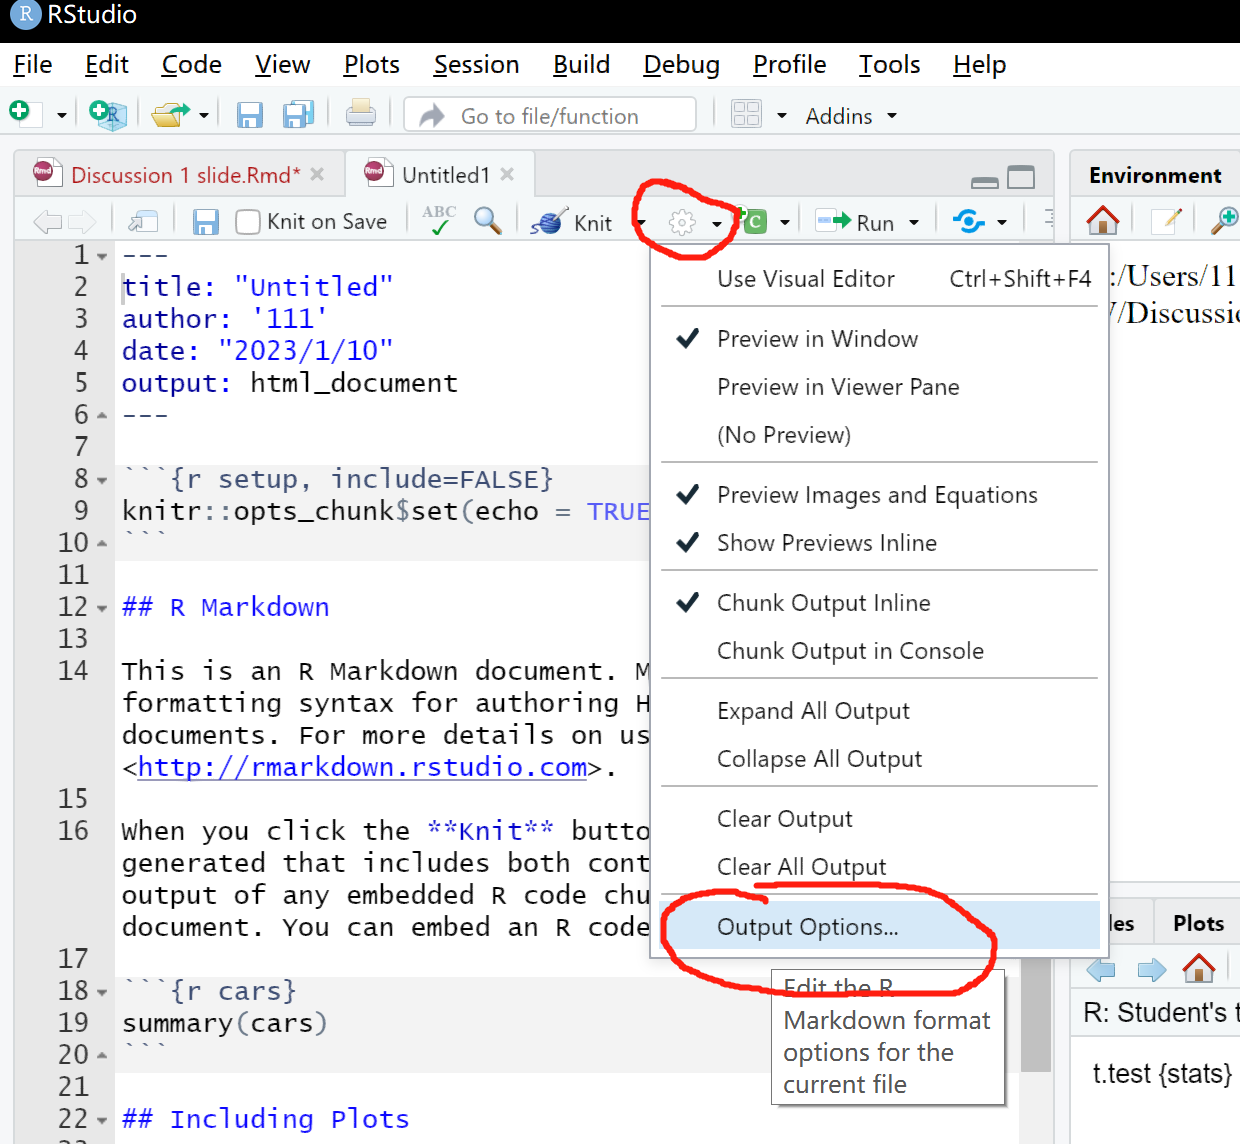The width and height of the screenshot is (1240, 1144).
Task: Open Output Options... menu entry
Action: pyautogui.click(x=880, y=926)
